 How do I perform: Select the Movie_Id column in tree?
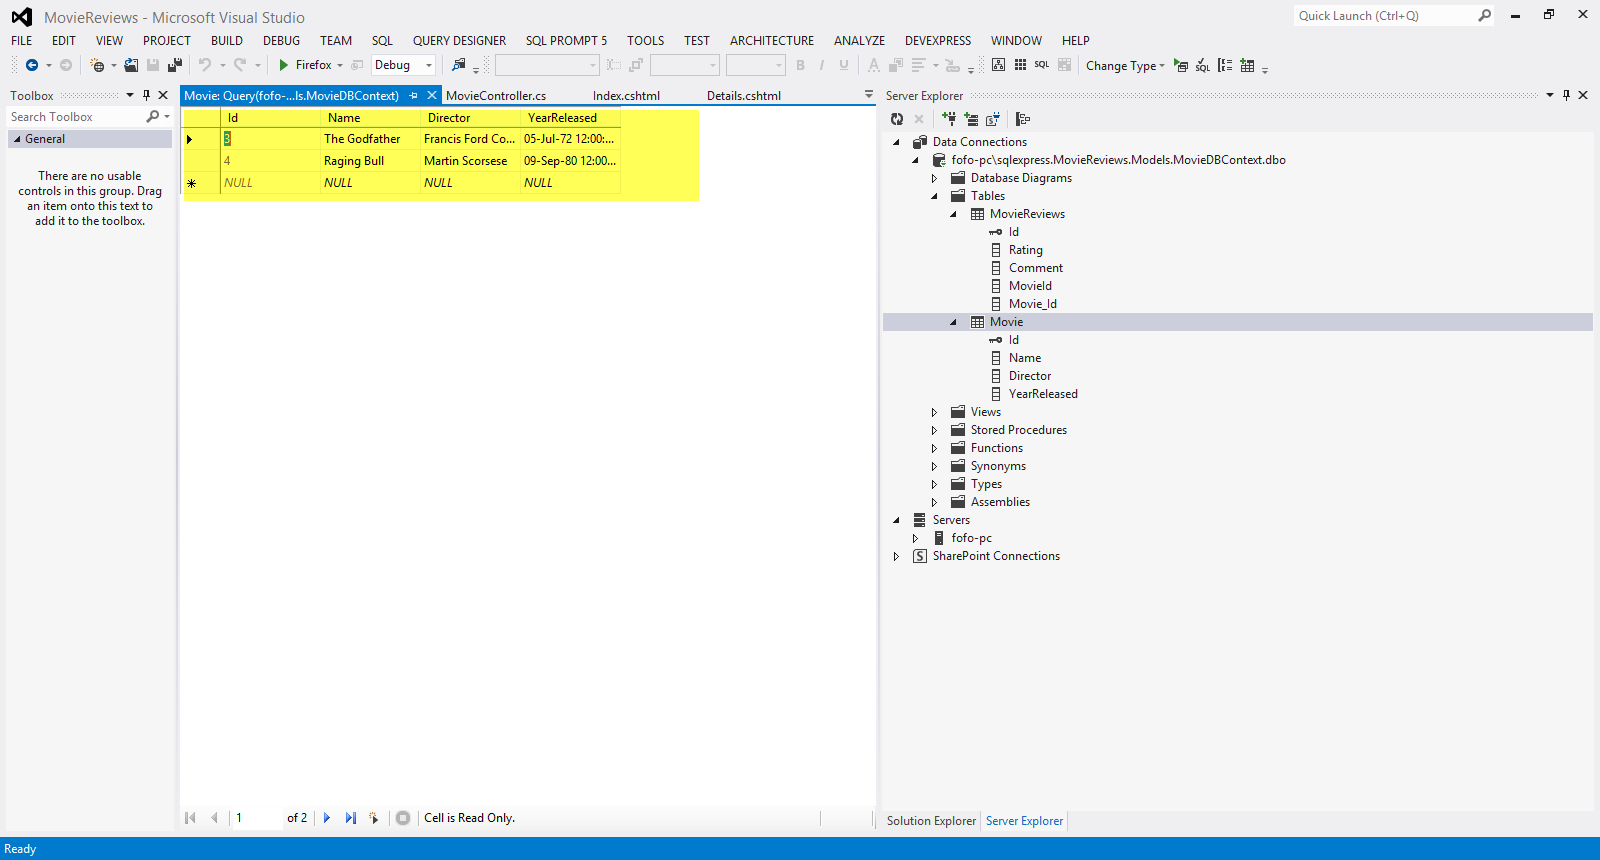point(1032,304)
